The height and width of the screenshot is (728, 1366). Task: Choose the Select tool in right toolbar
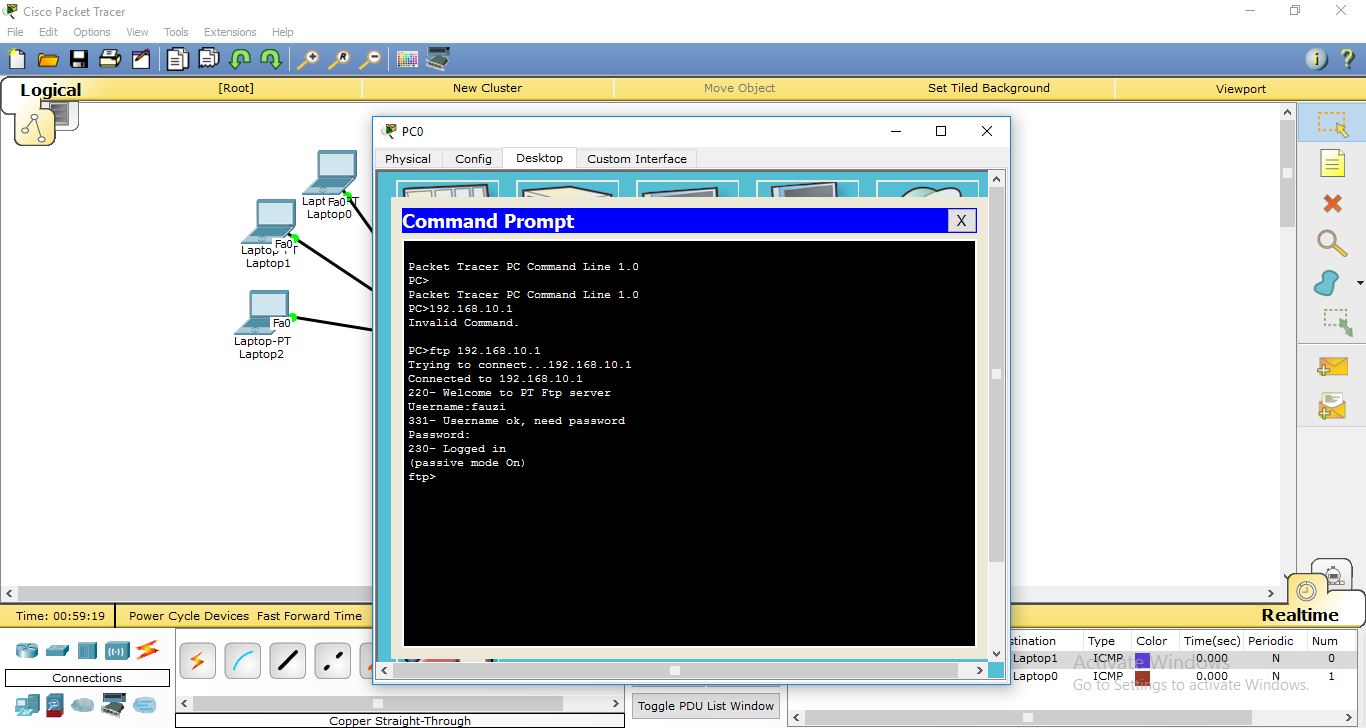coord(1332,124)
